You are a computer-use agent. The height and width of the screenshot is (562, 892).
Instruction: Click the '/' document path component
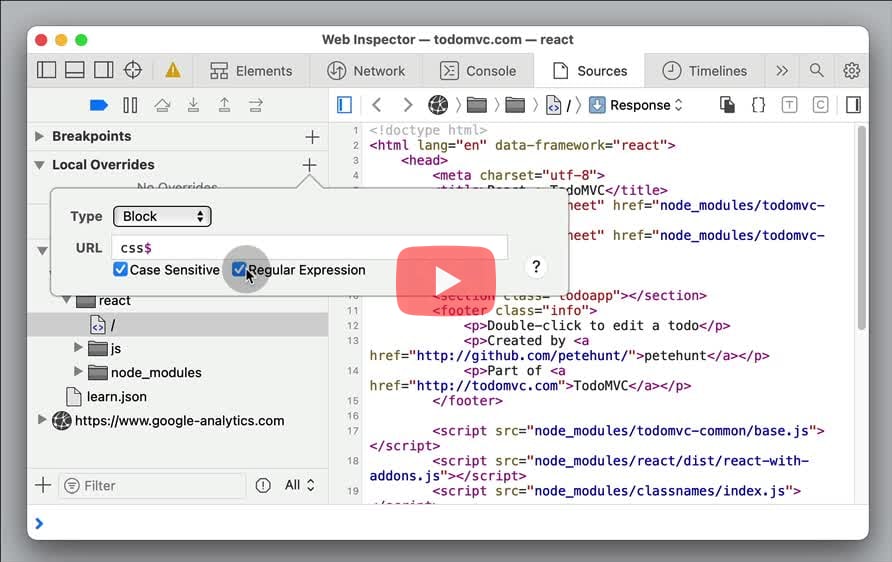(558, 105)
